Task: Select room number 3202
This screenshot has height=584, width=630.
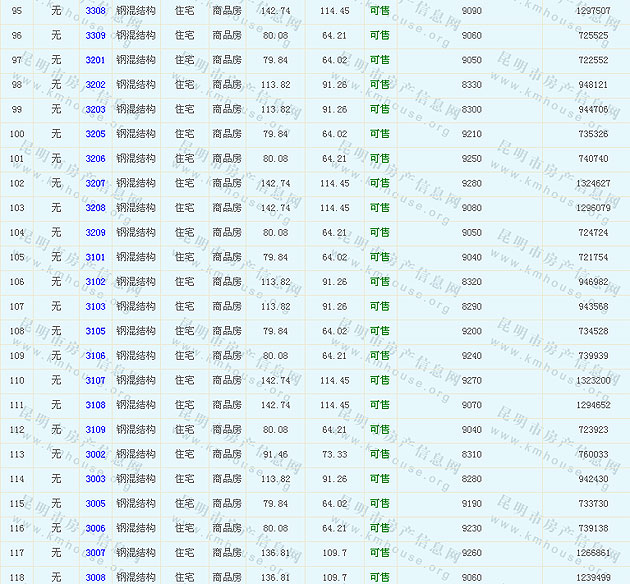Action: (95, 85)
